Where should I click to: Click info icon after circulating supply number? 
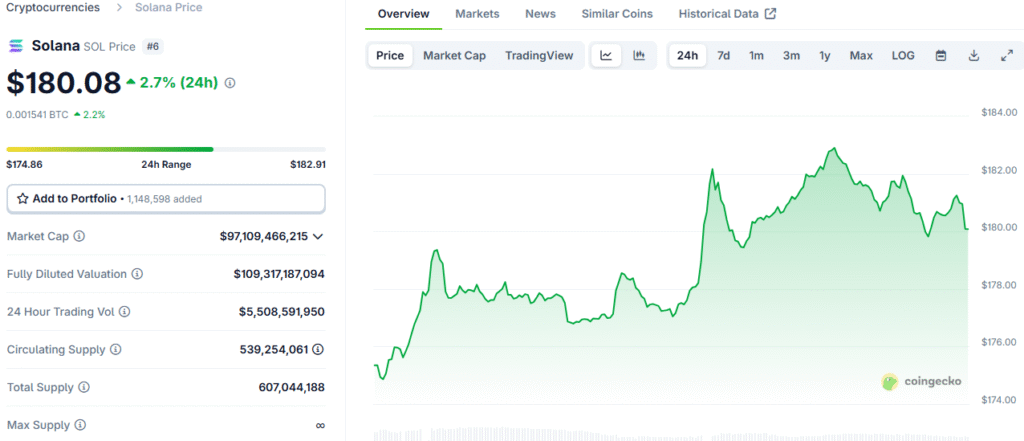click(x=318, y=350)
